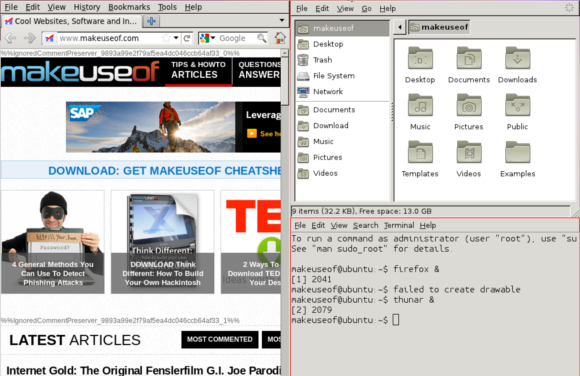Click the TED talks download thumbnail
The height and width of the screenshot is (376, 580).
point(251,242)
